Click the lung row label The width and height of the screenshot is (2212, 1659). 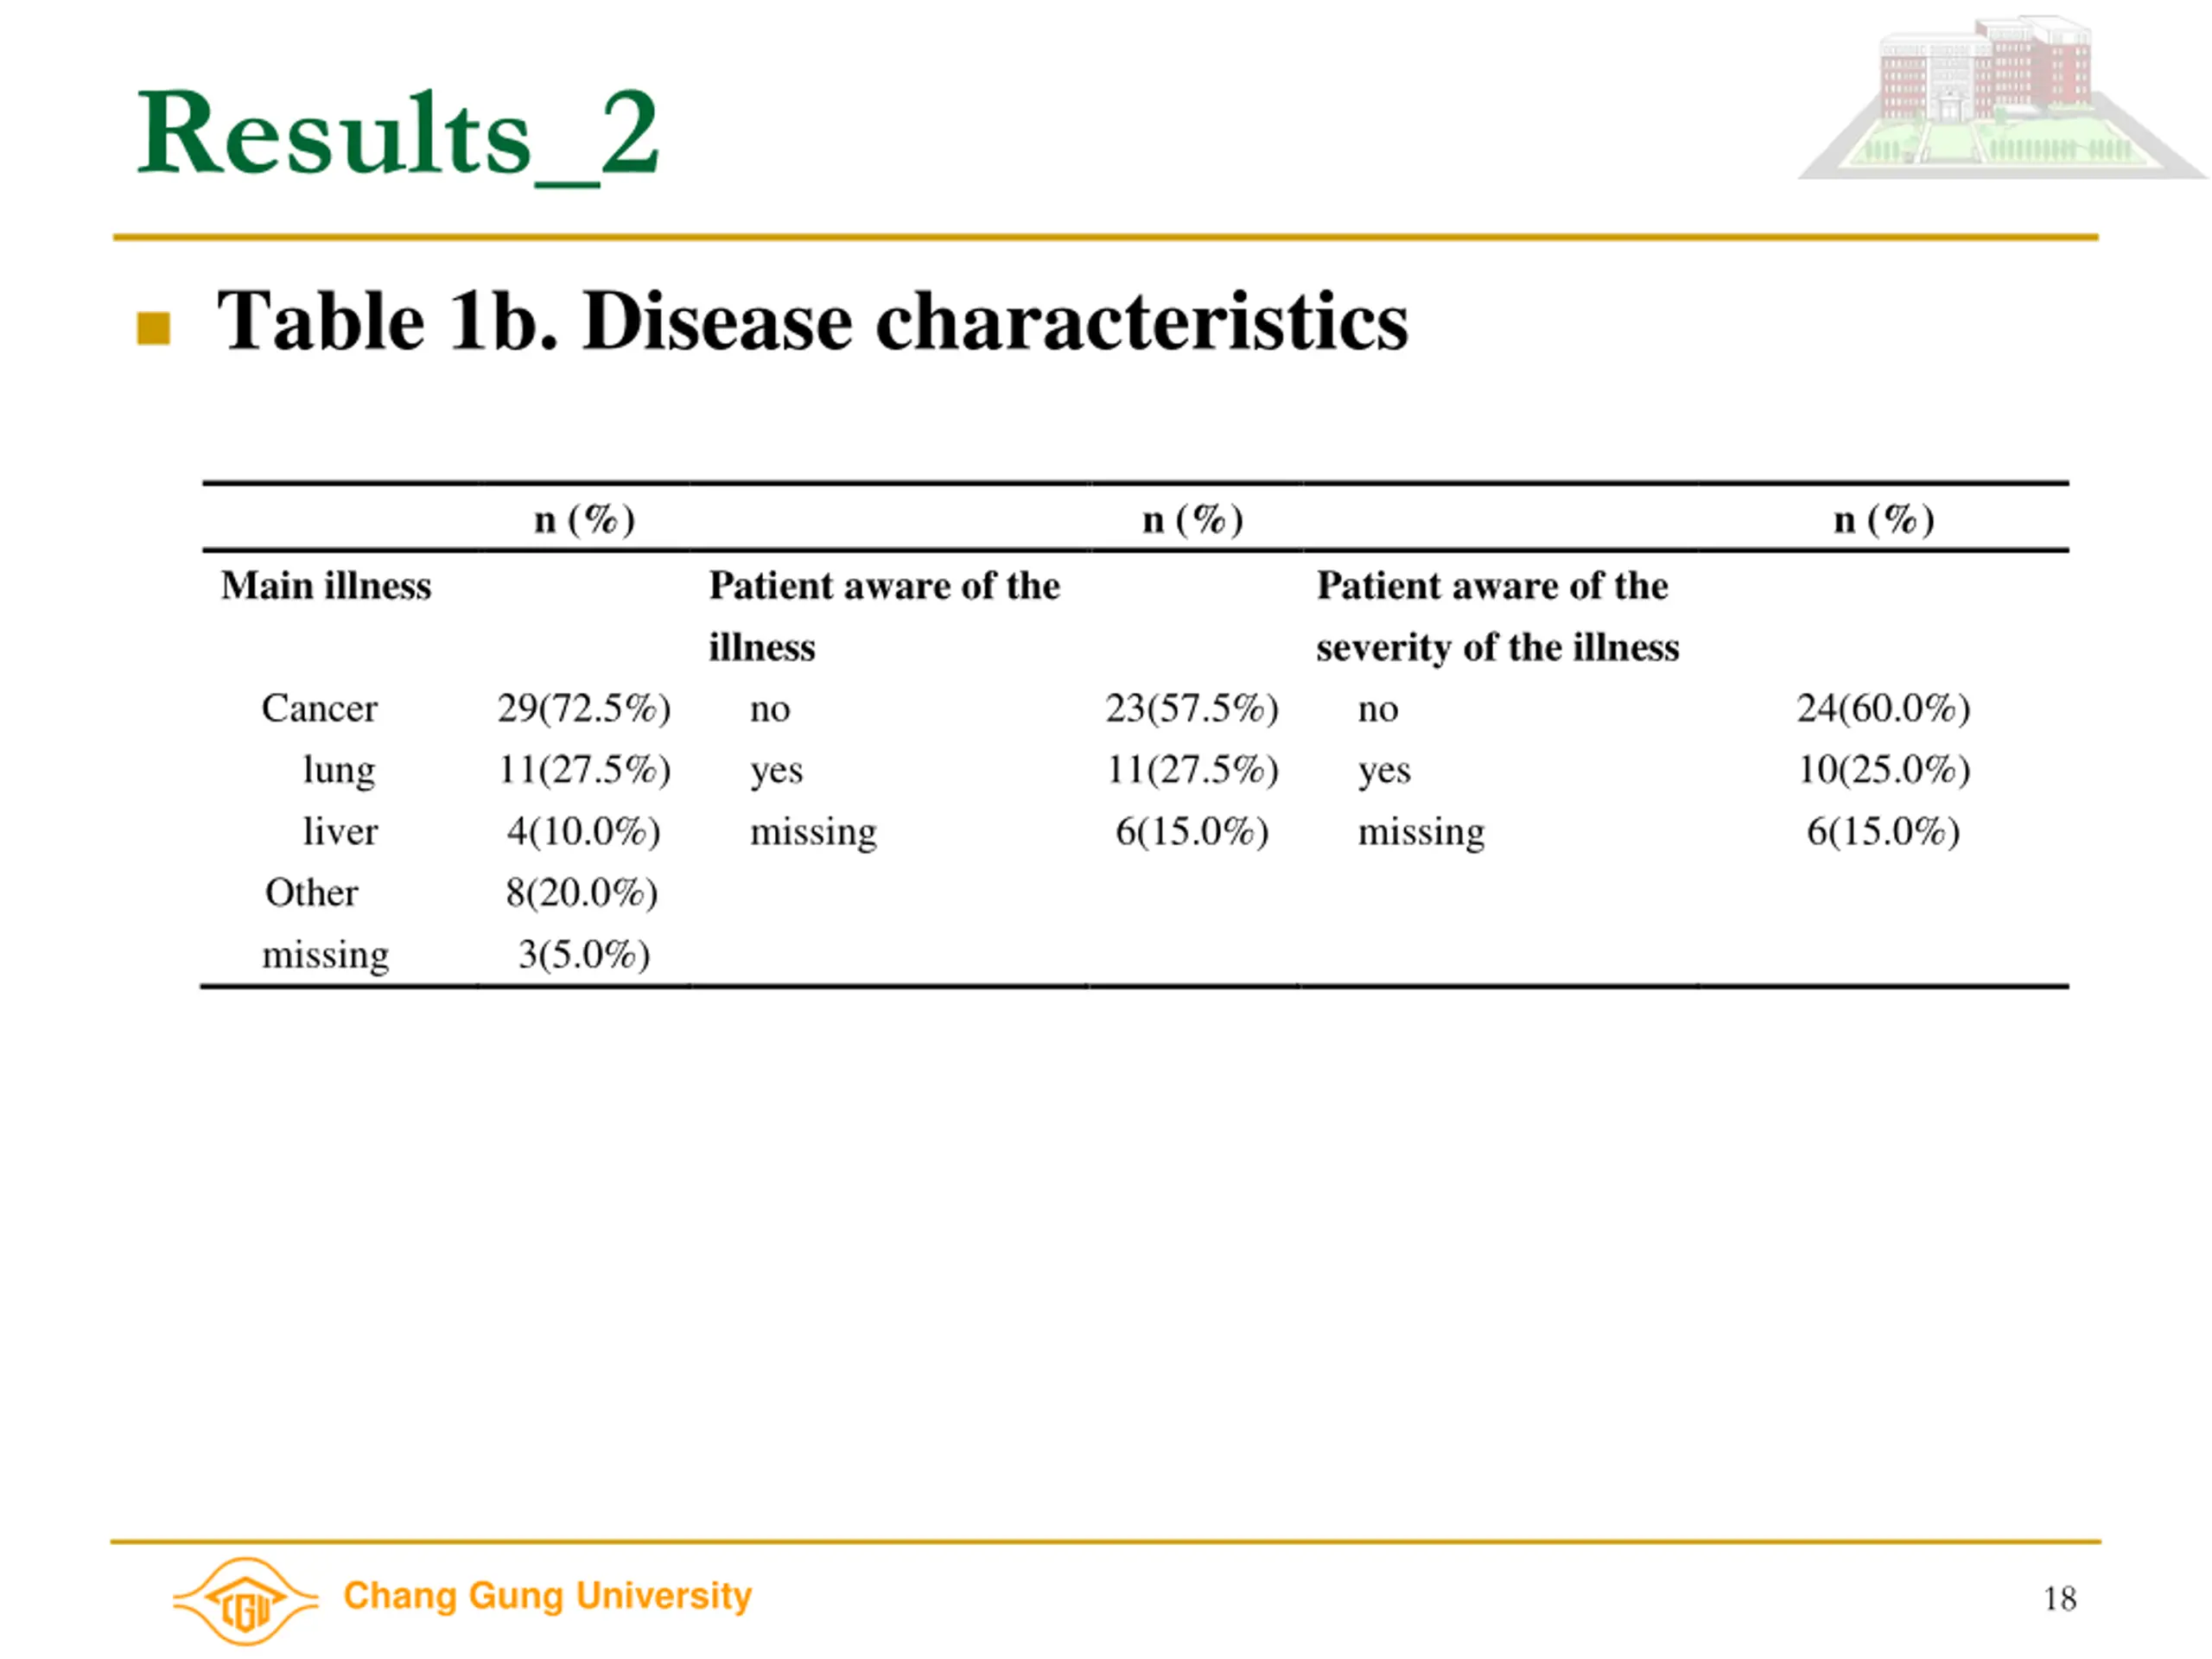pyautogui.click(x=339, y=771)
